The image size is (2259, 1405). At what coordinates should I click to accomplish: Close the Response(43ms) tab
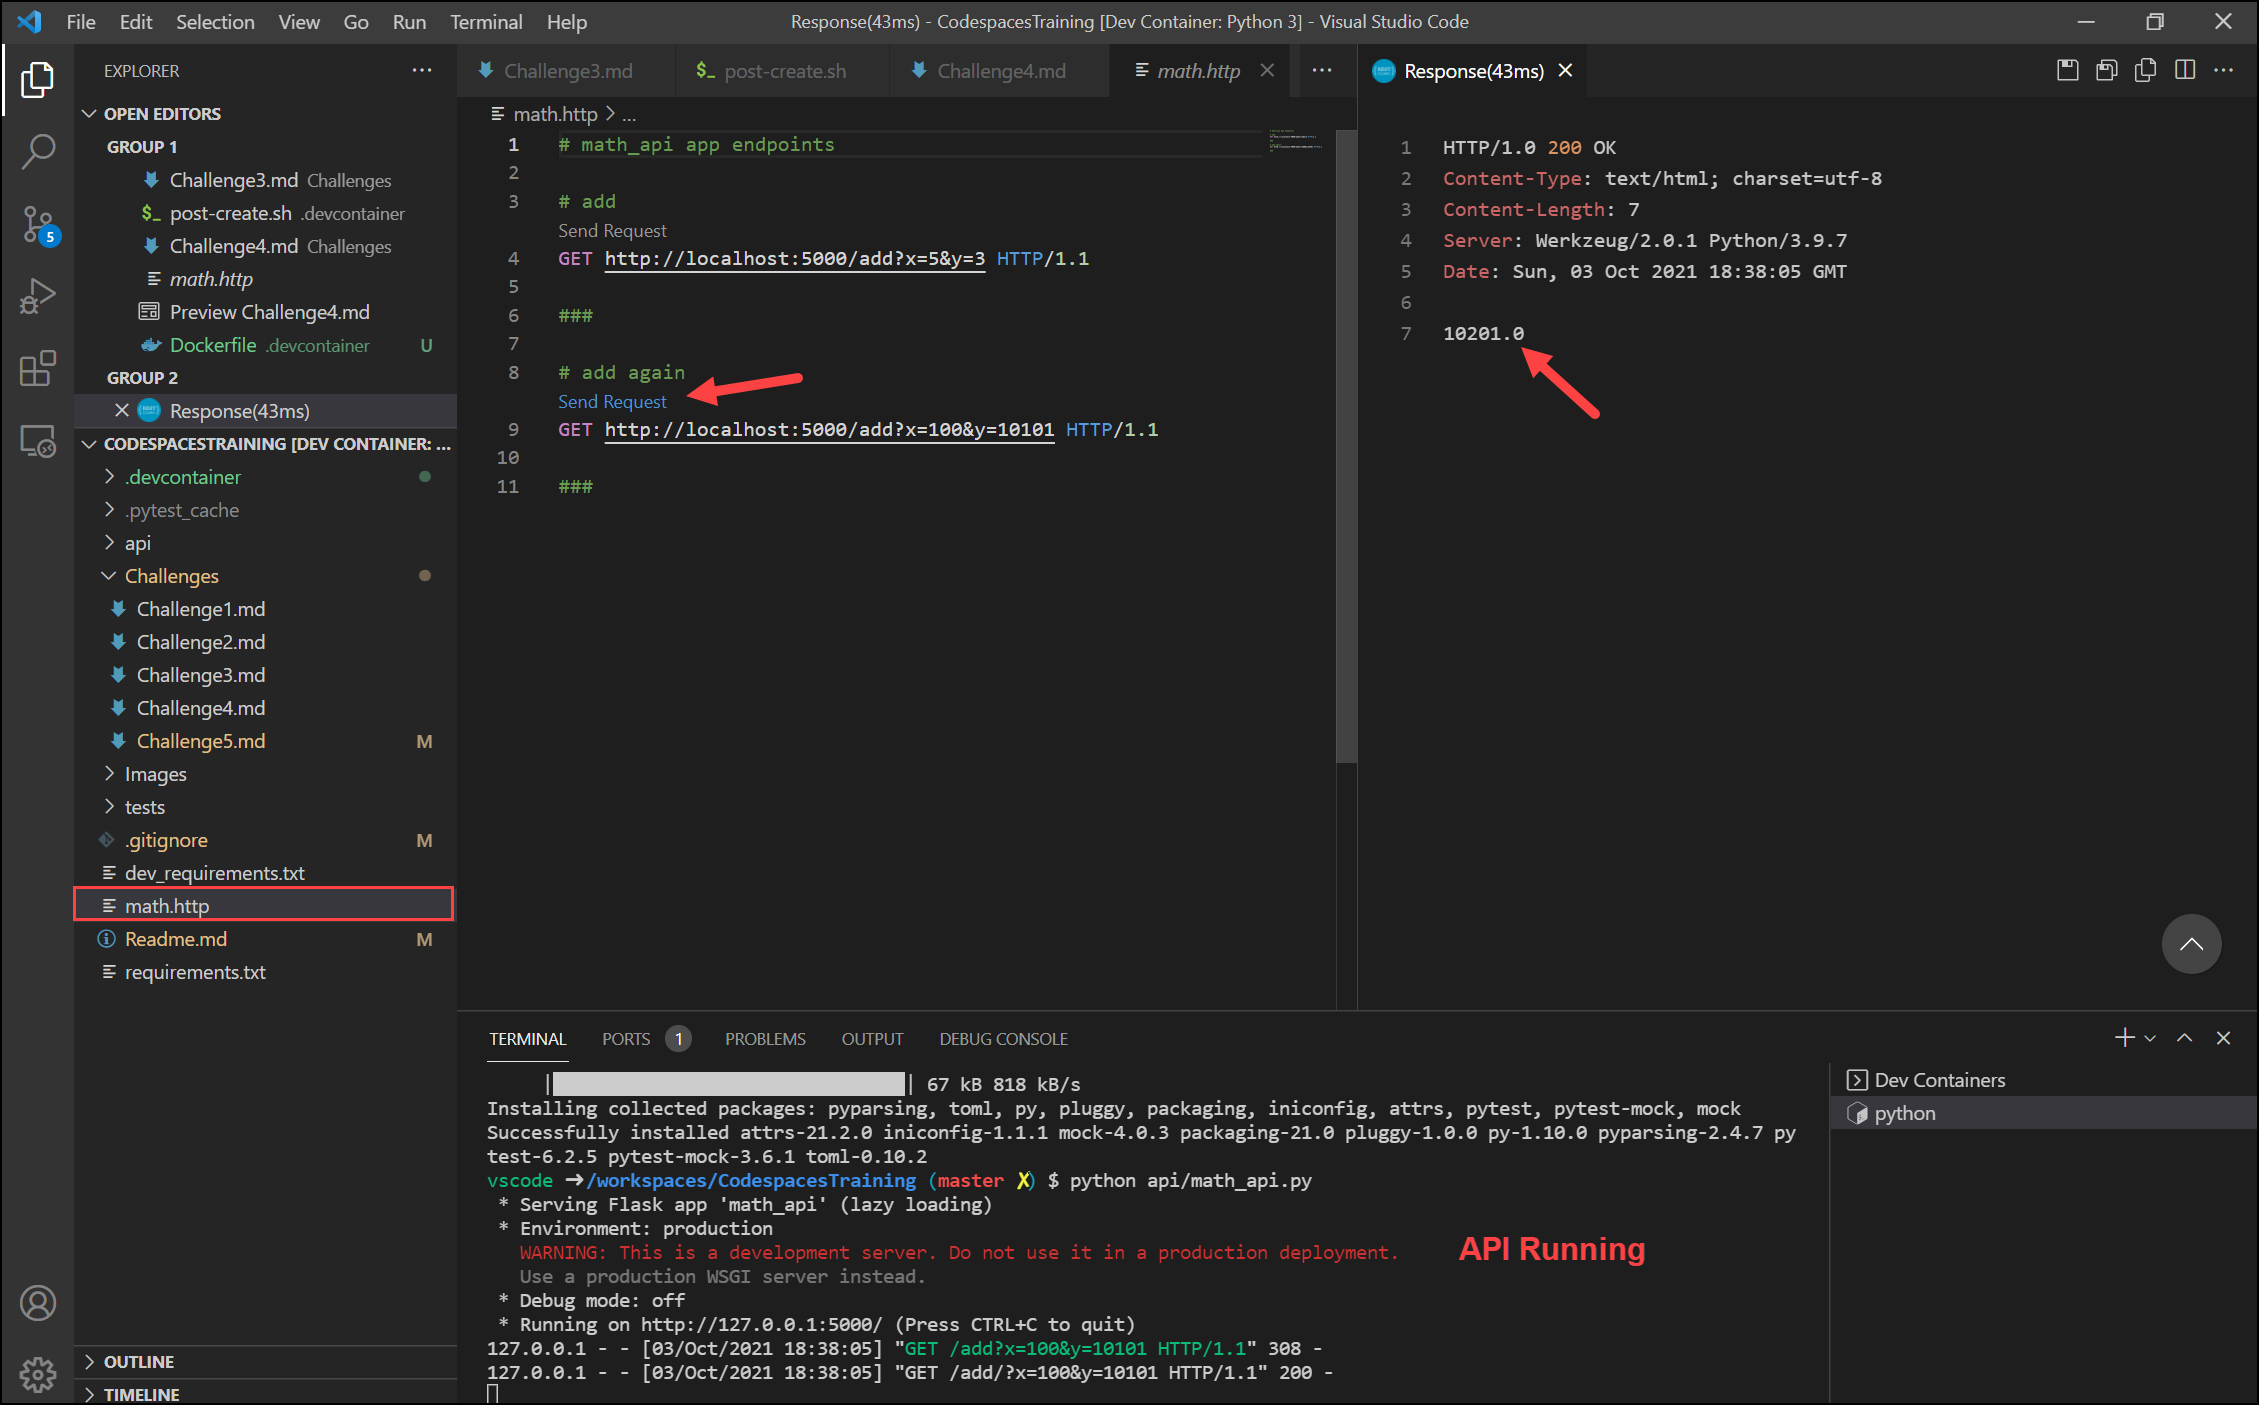coord(1565,70)
